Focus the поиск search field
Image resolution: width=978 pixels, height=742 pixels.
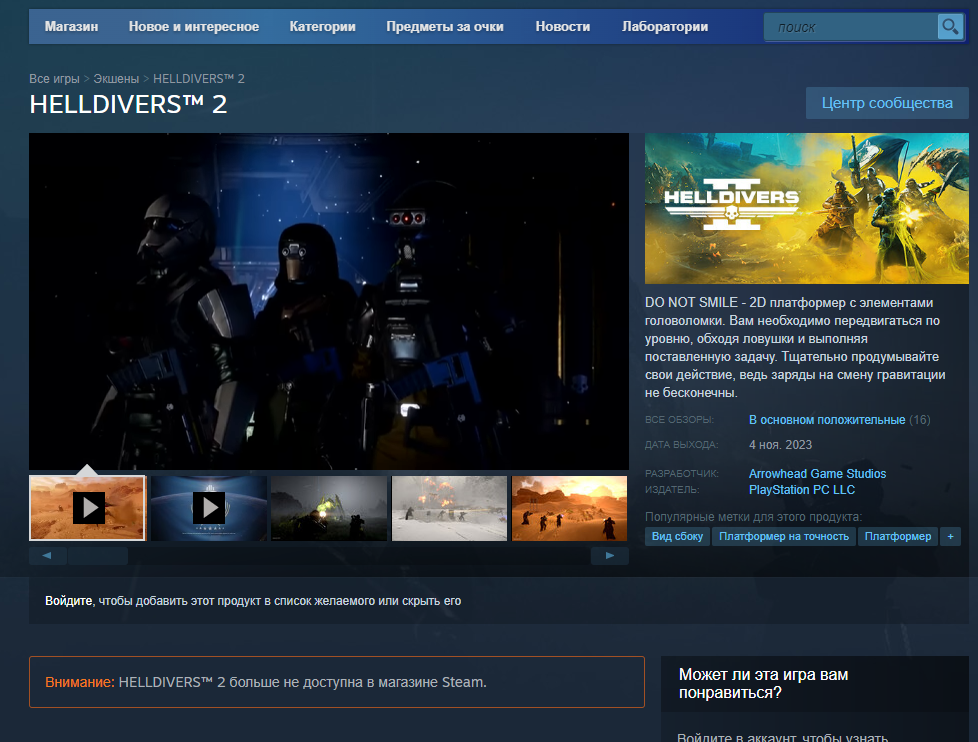(851, 27)
